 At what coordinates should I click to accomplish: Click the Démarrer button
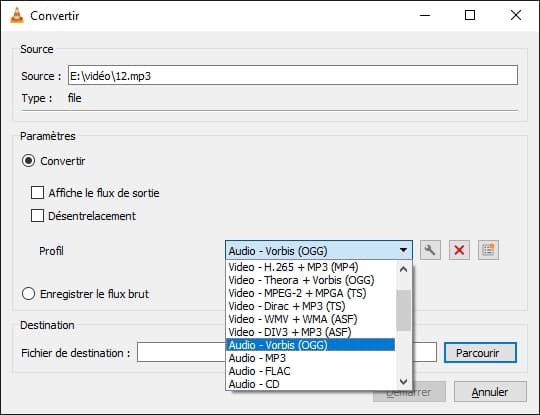pyautogui.click(x=409, y=393)
